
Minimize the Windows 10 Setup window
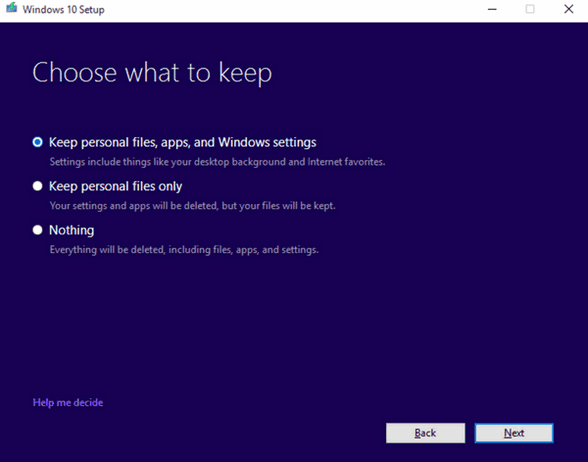tap(492, 9)
